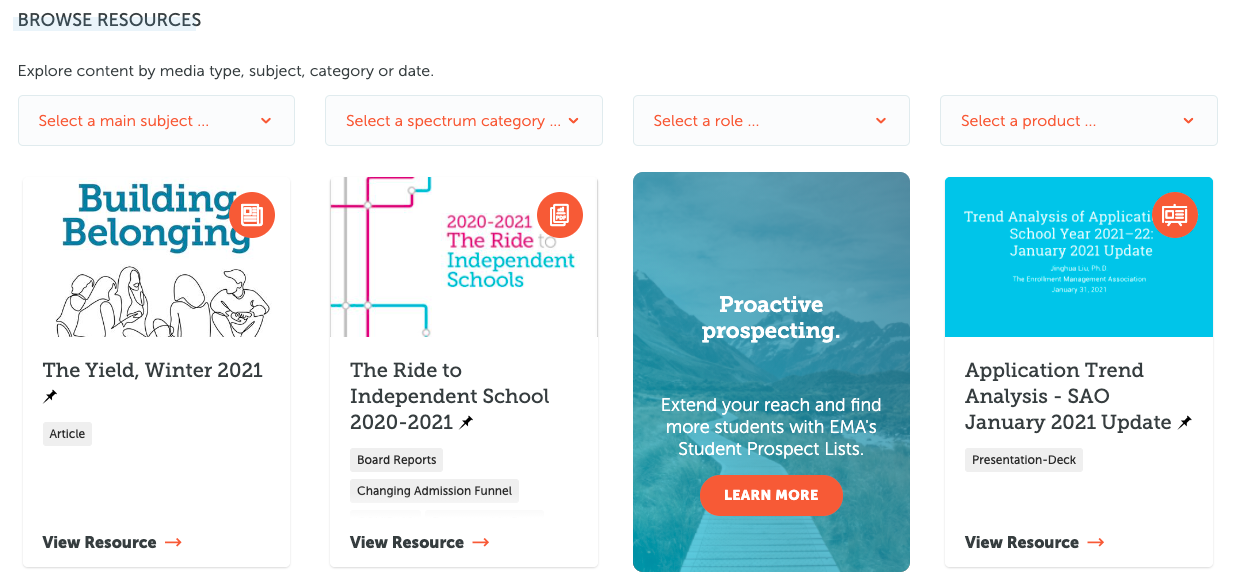Screen dimensions: 1237x583
Task: Select the Board Reports tag
Action: (x=396, y=460)
